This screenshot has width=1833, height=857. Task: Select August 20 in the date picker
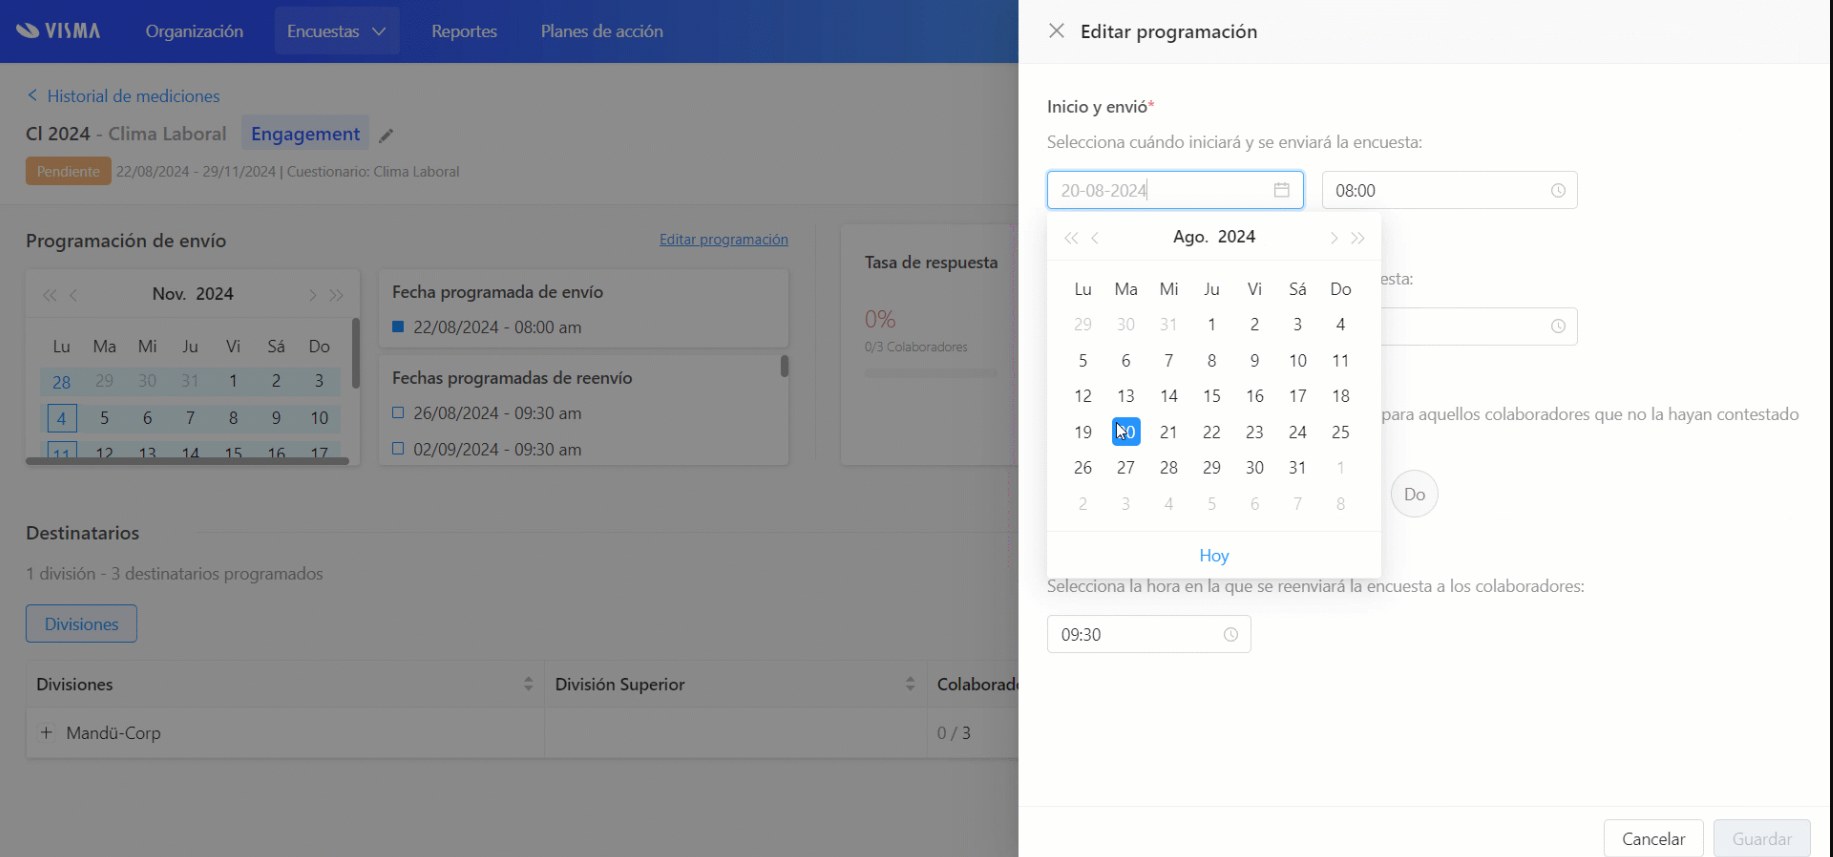click(1126, 432)
